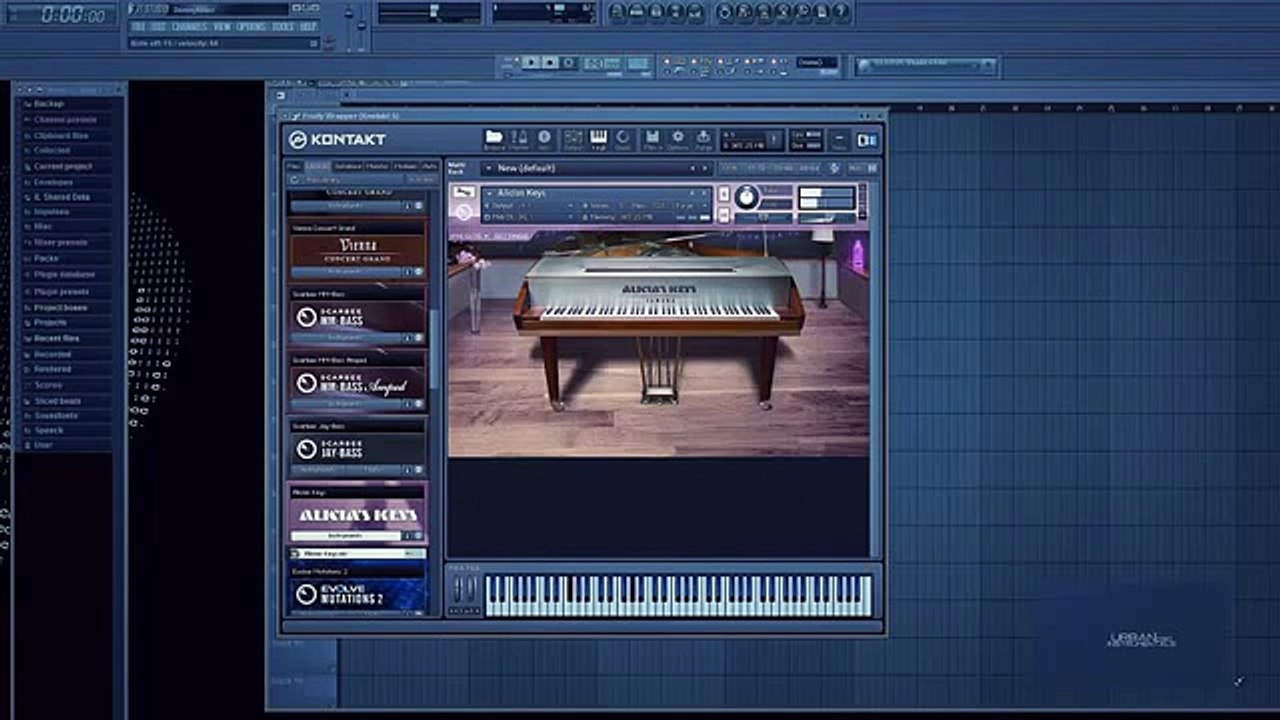This screenshot has width=1280, height=720.
Task: Toggle Kontakt sidebar view button at top right
Action: click(x=866, y=139)
